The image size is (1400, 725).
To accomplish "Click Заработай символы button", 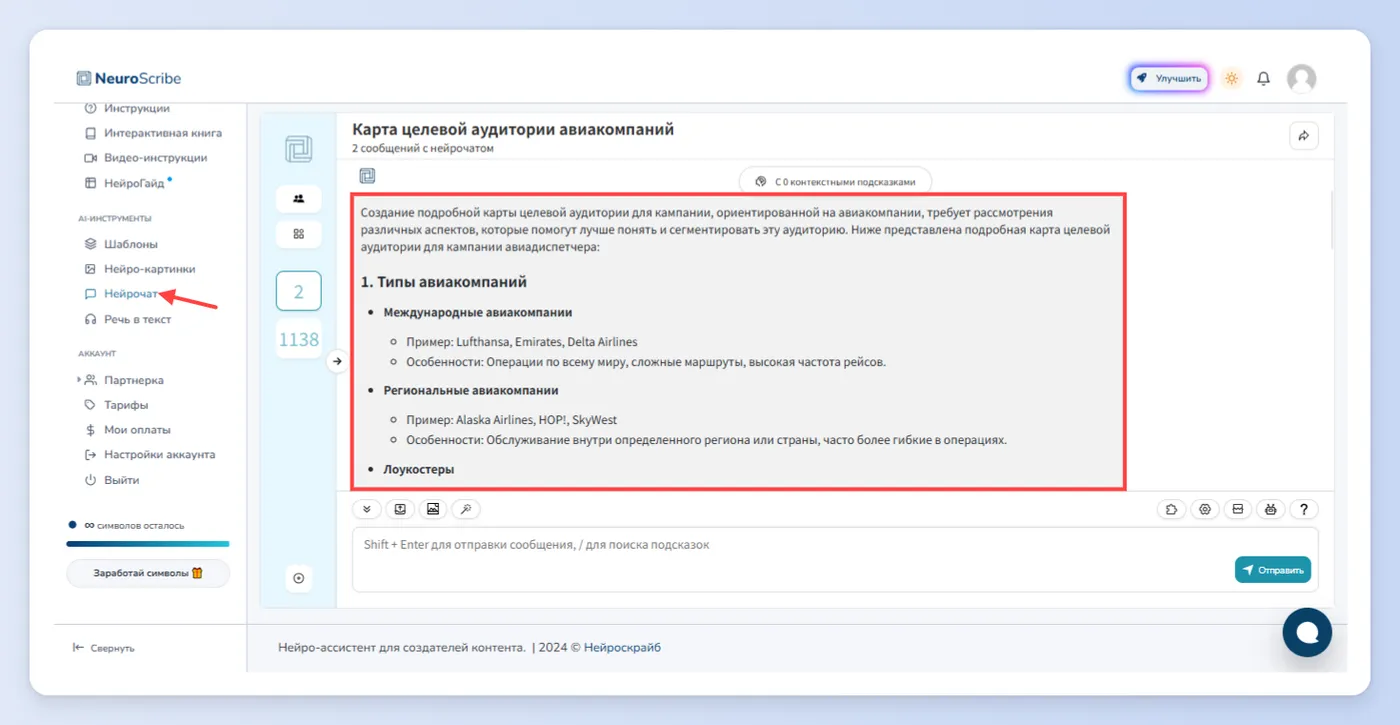I will [x=148, y=573].
